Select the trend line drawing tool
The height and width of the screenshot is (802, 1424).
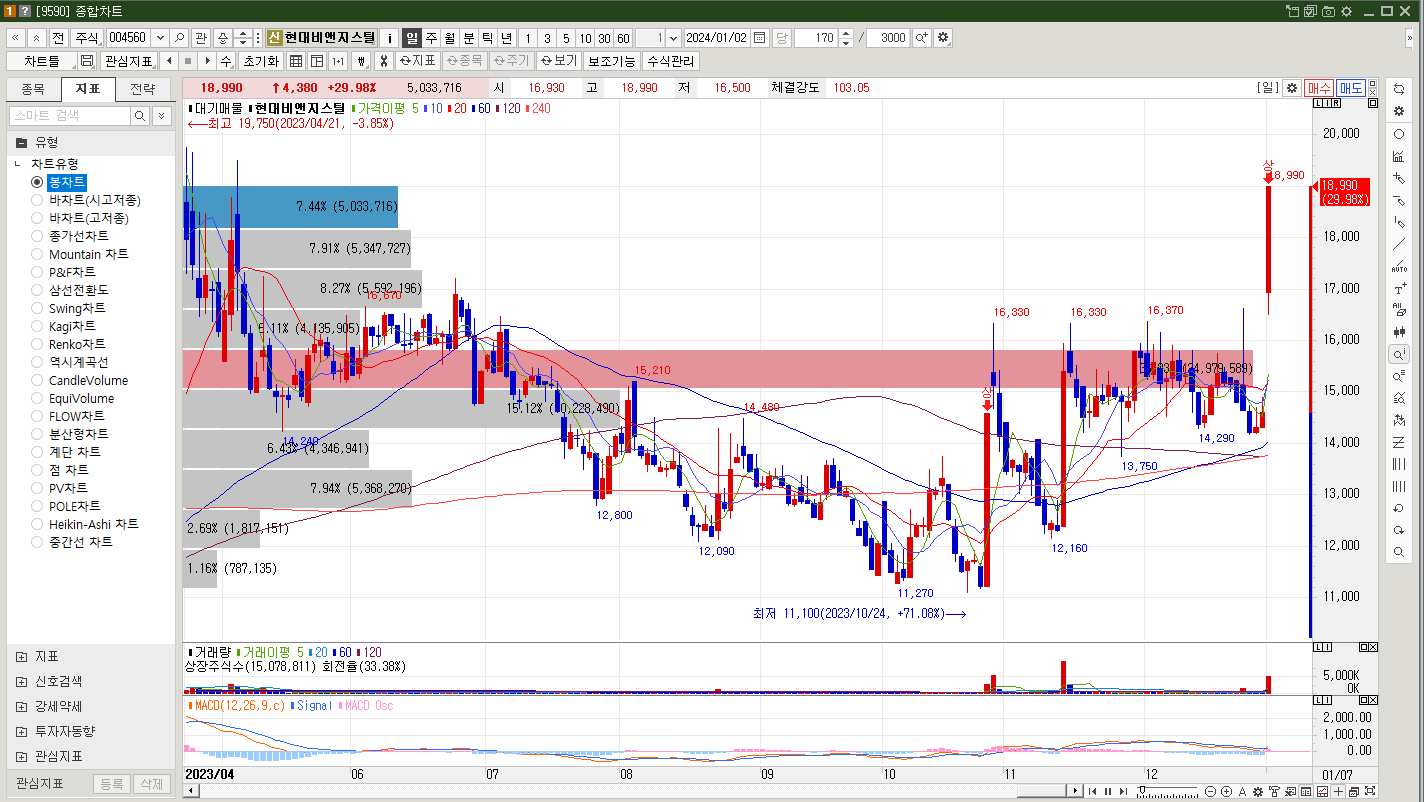pos(1399,244)
